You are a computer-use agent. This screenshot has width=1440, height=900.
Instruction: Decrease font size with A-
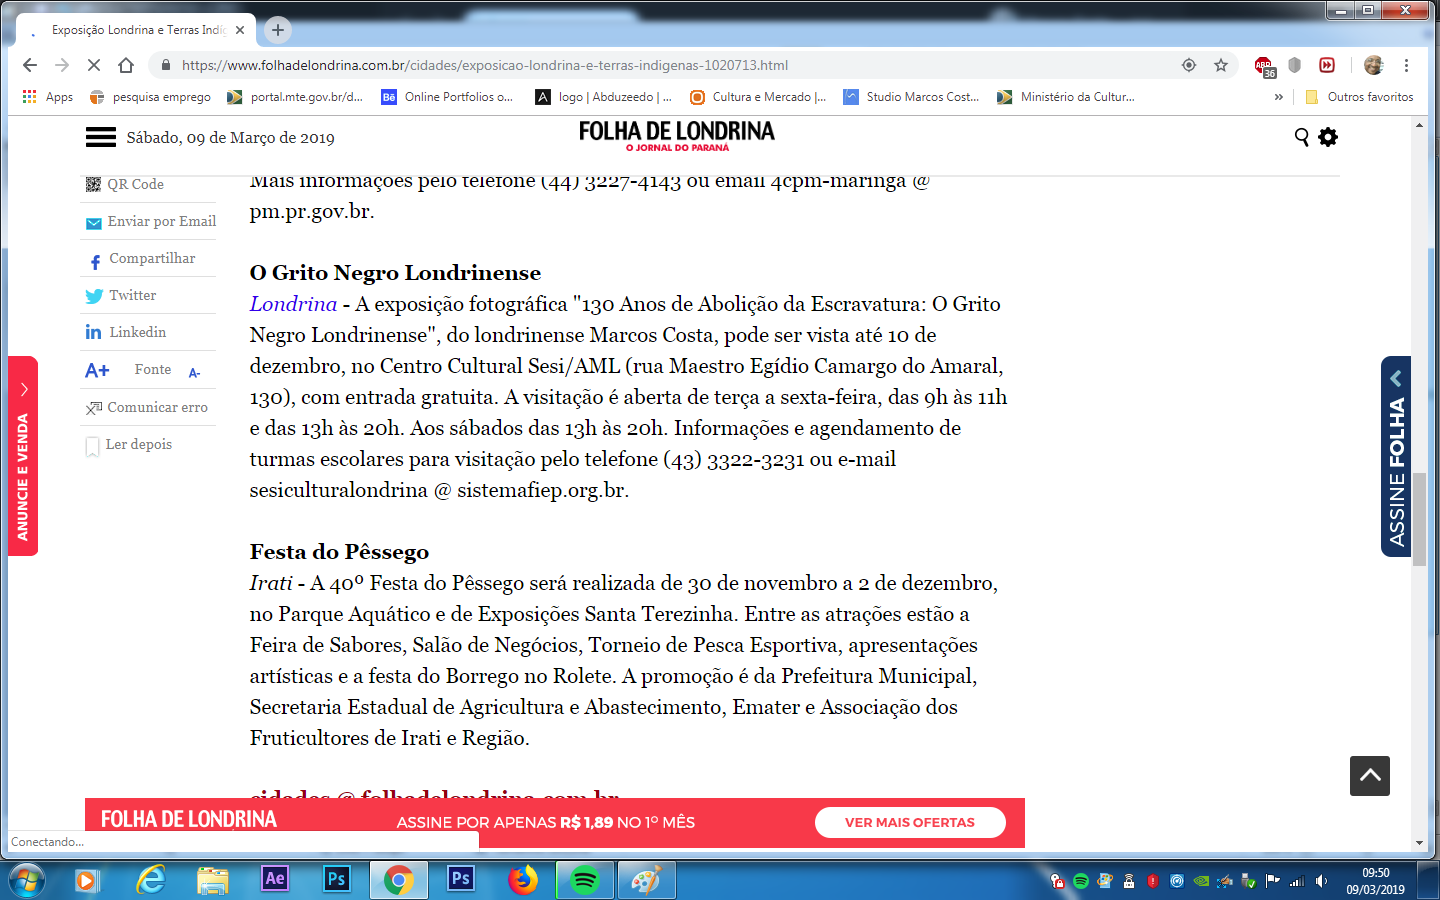194,372
